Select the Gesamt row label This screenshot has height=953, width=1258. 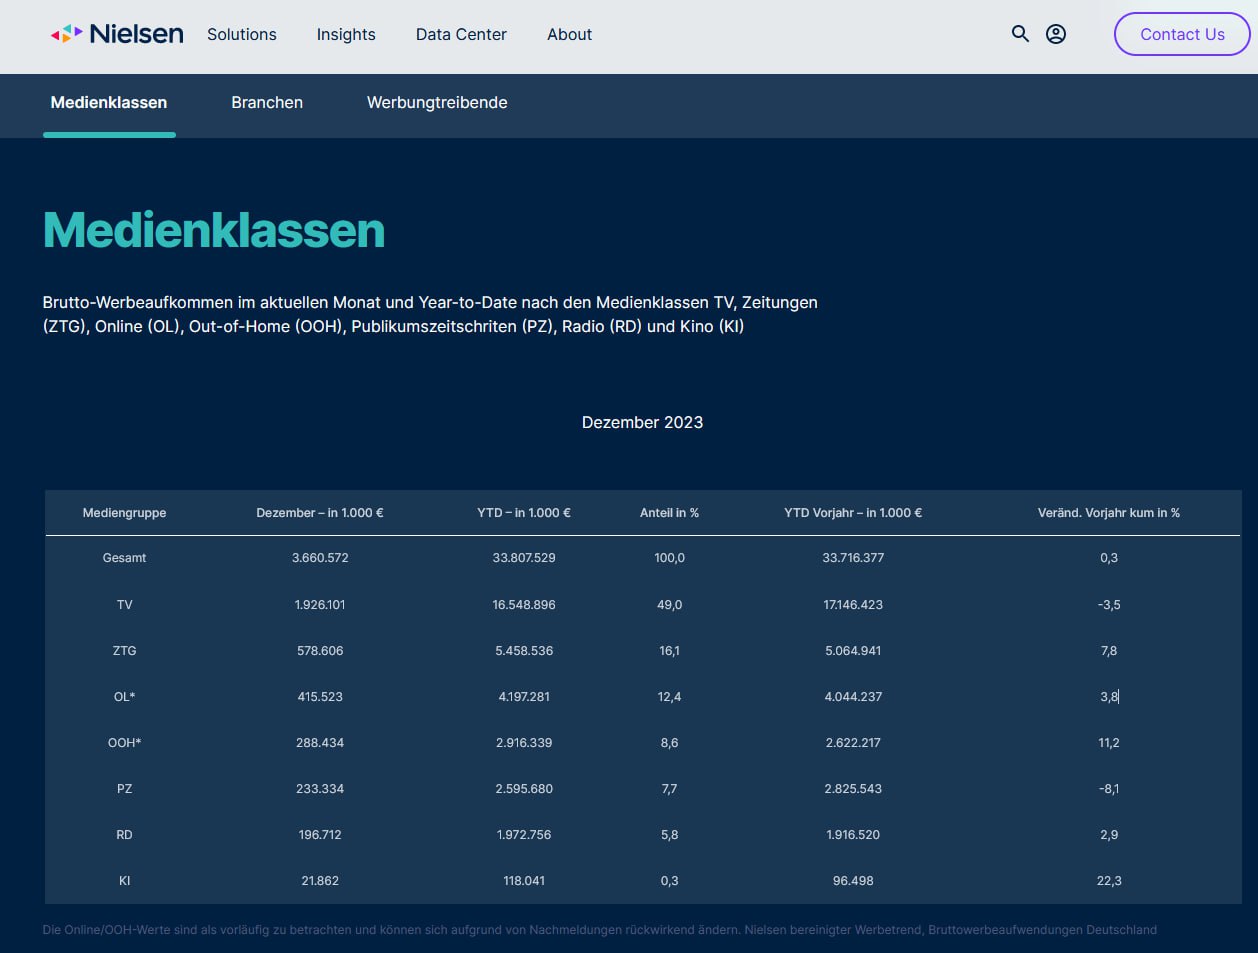click(x=124, y=558)
